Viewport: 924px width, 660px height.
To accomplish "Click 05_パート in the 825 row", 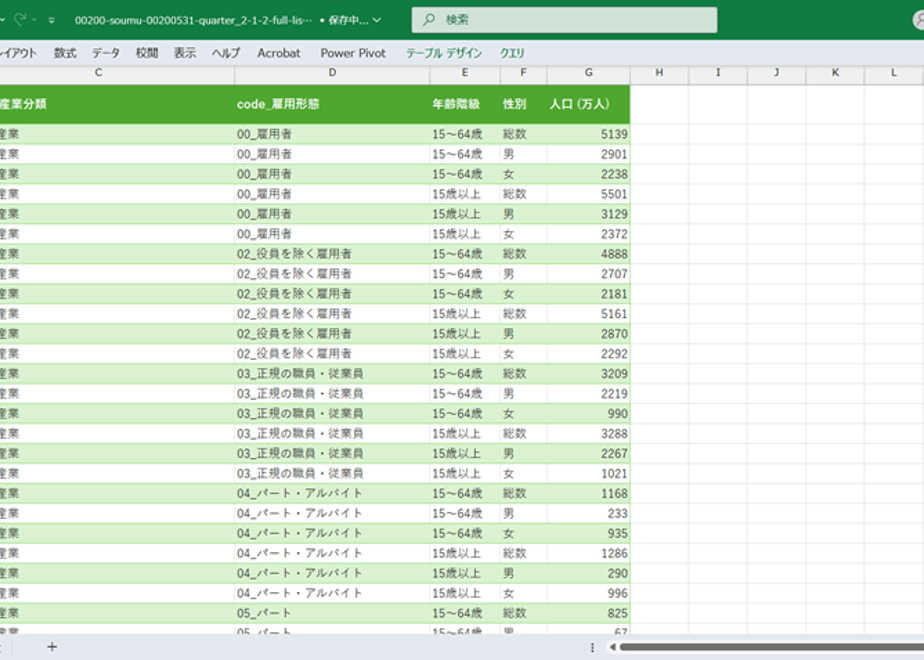I will (264, 613).
